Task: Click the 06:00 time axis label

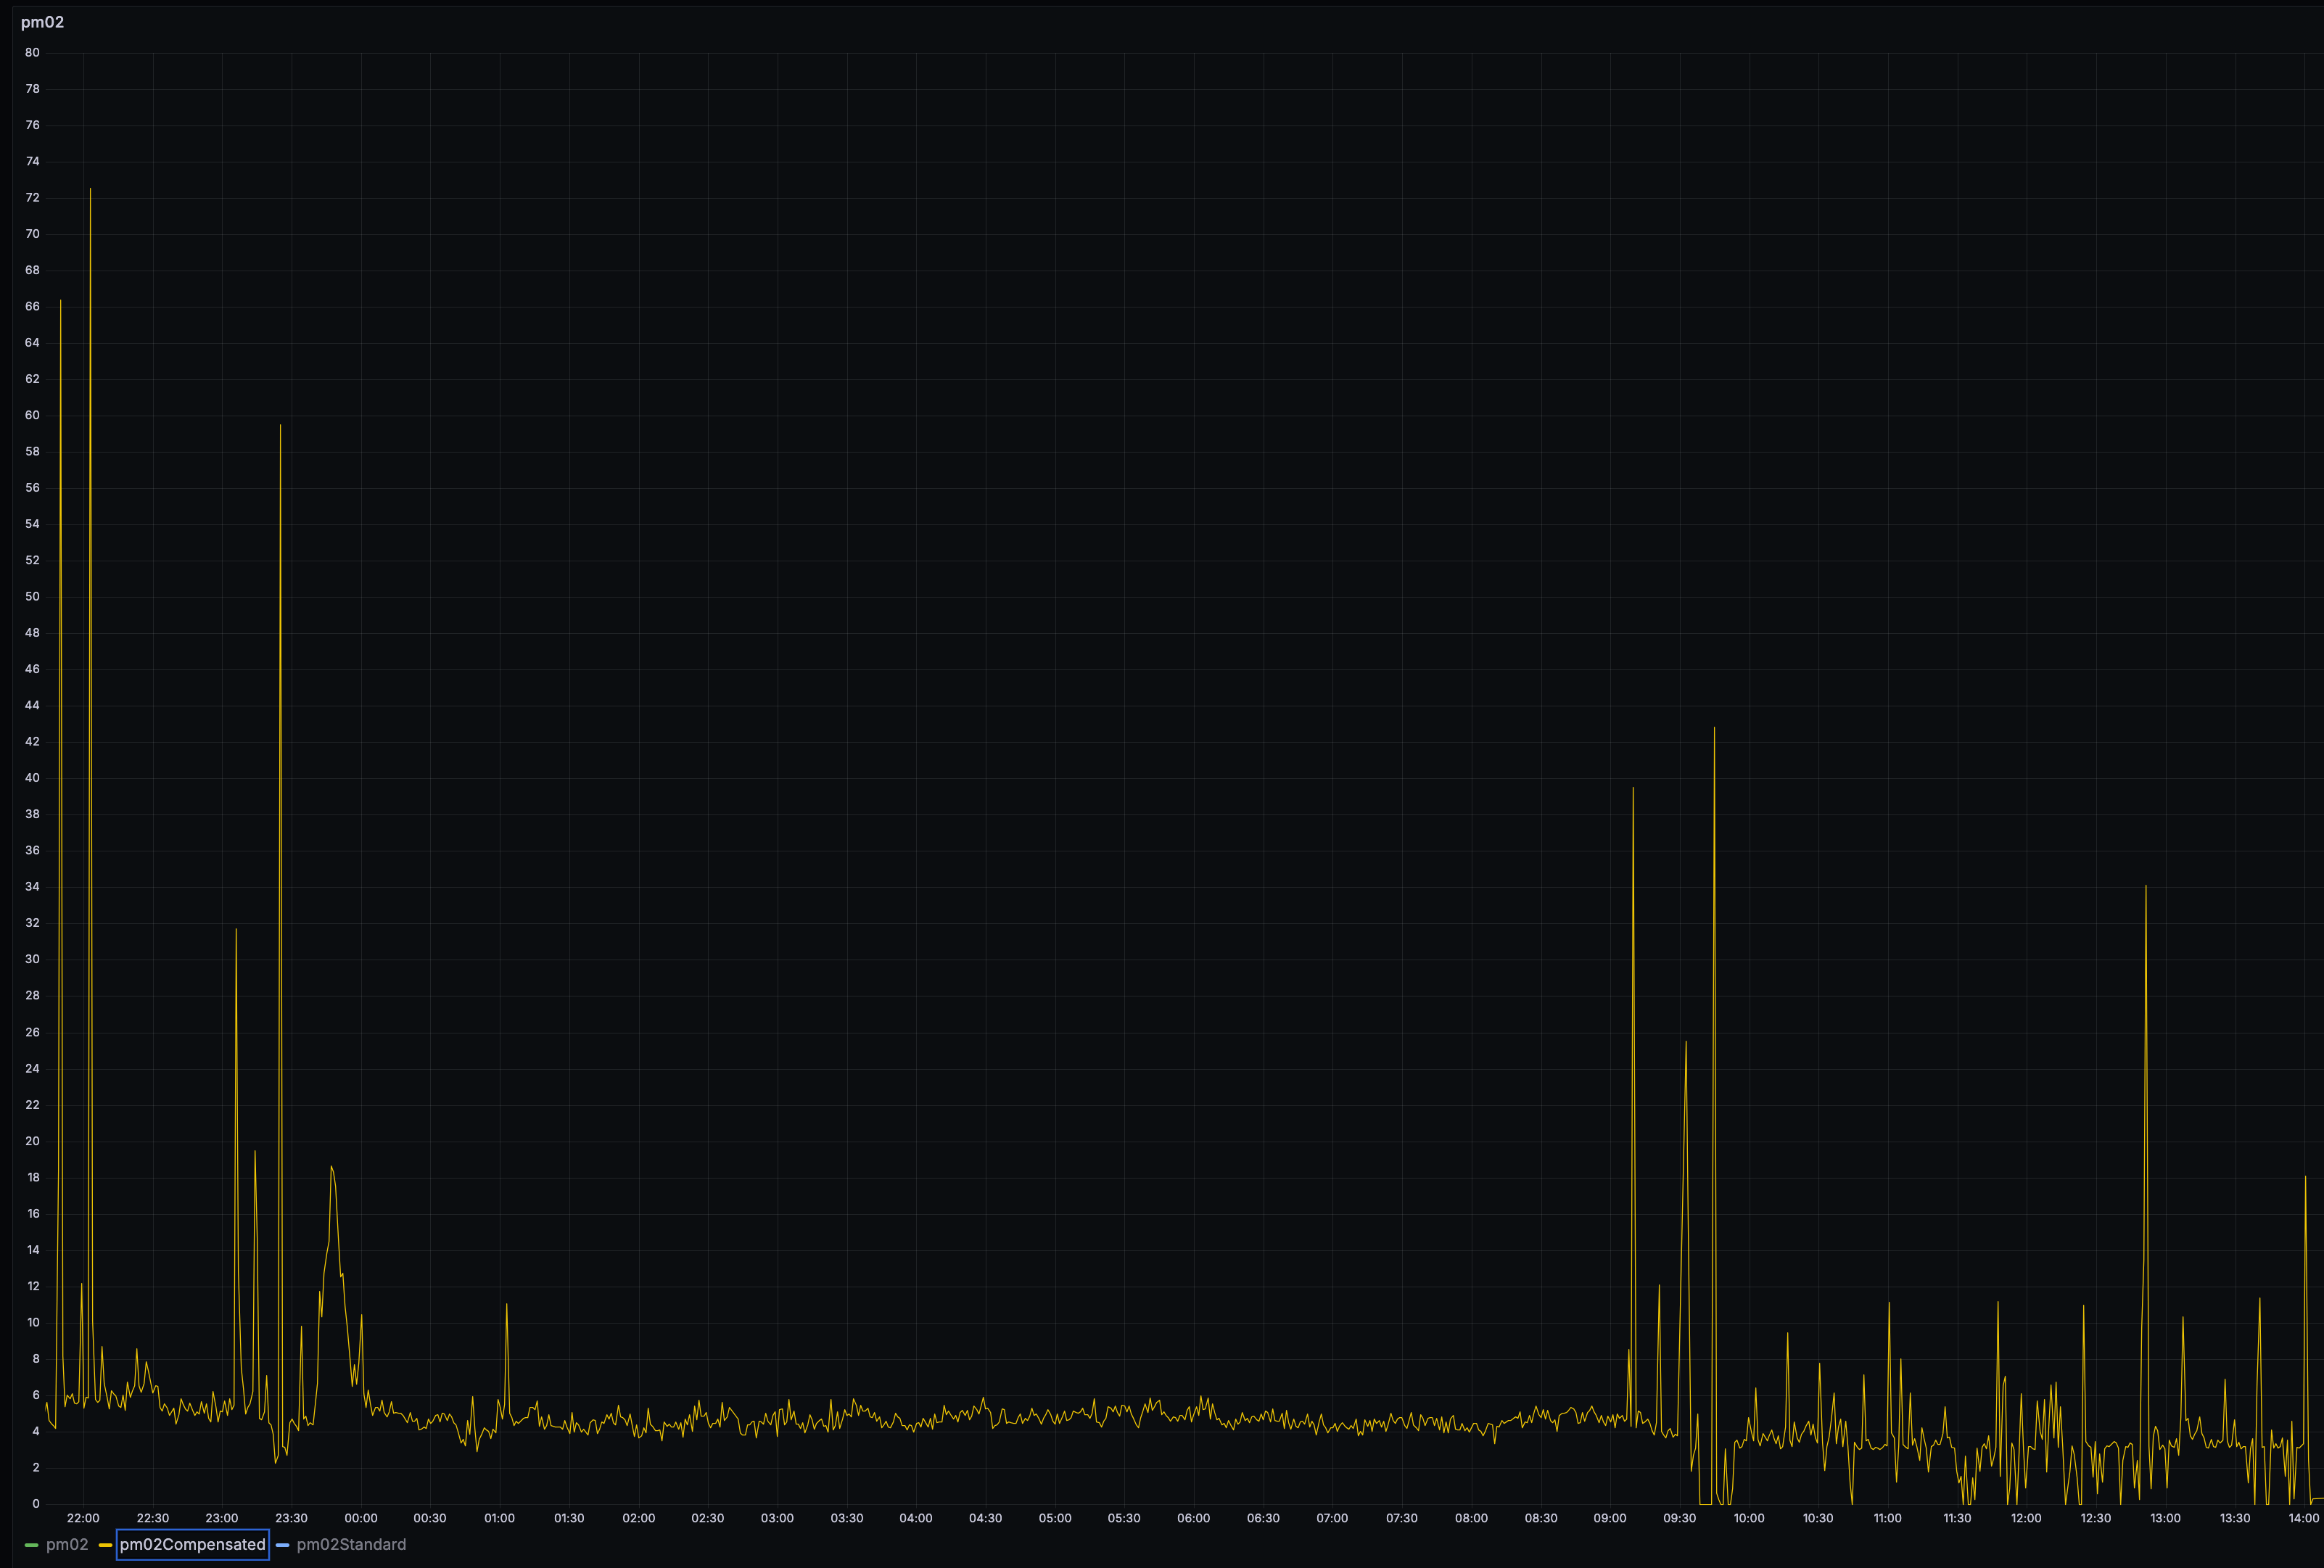Action: click(x=1194, y=1518)
